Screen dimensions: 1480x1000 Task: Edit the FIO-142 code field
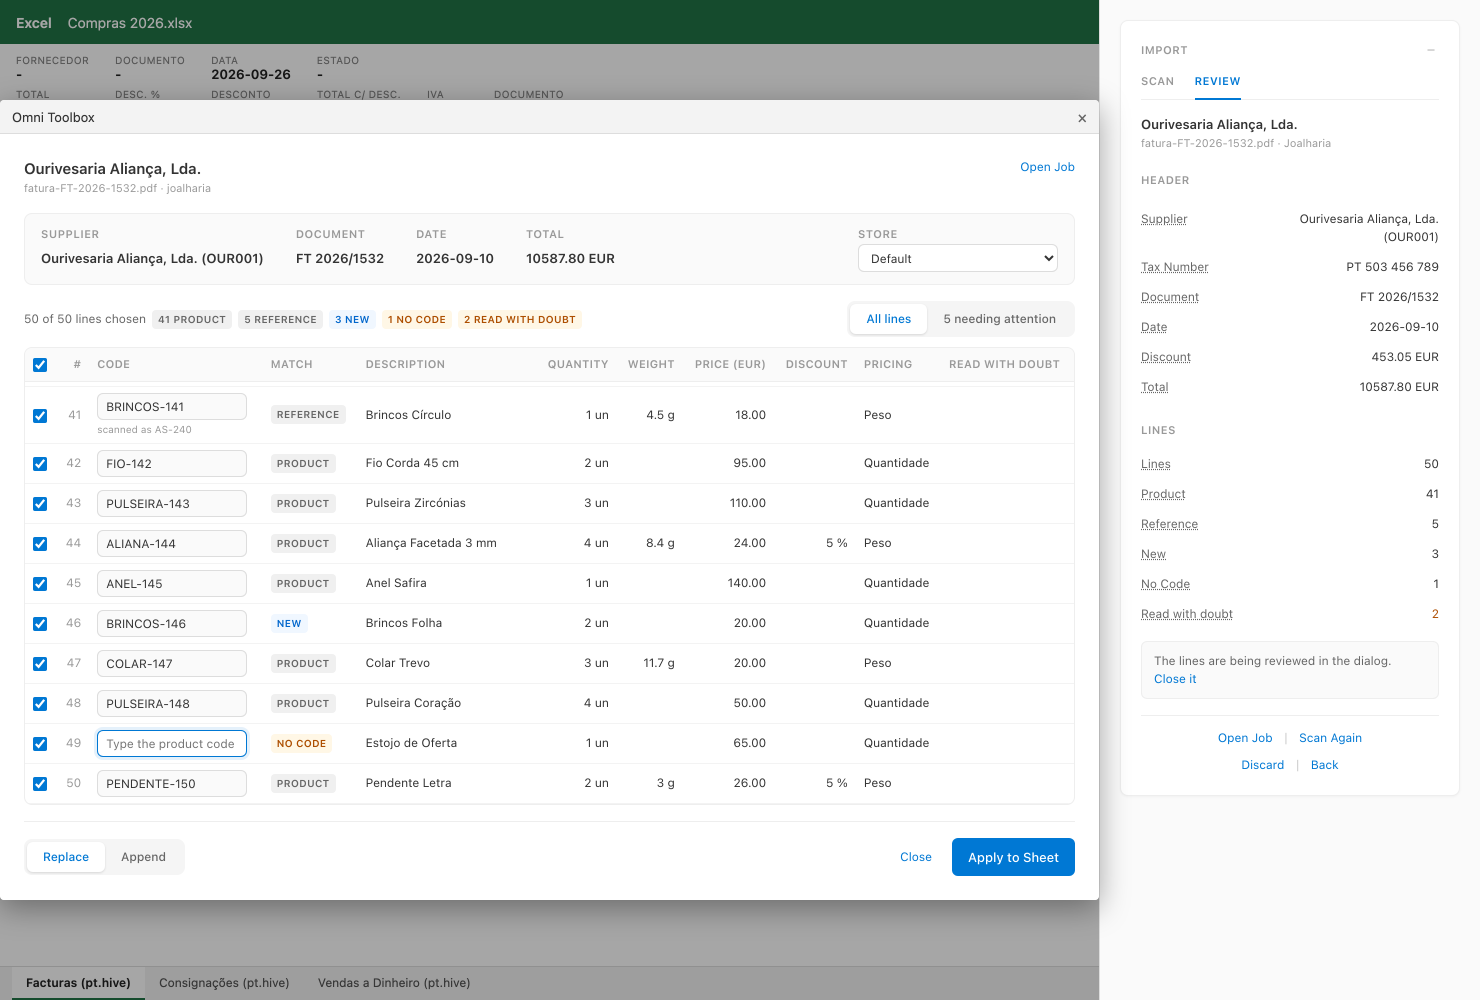point(171,464)
